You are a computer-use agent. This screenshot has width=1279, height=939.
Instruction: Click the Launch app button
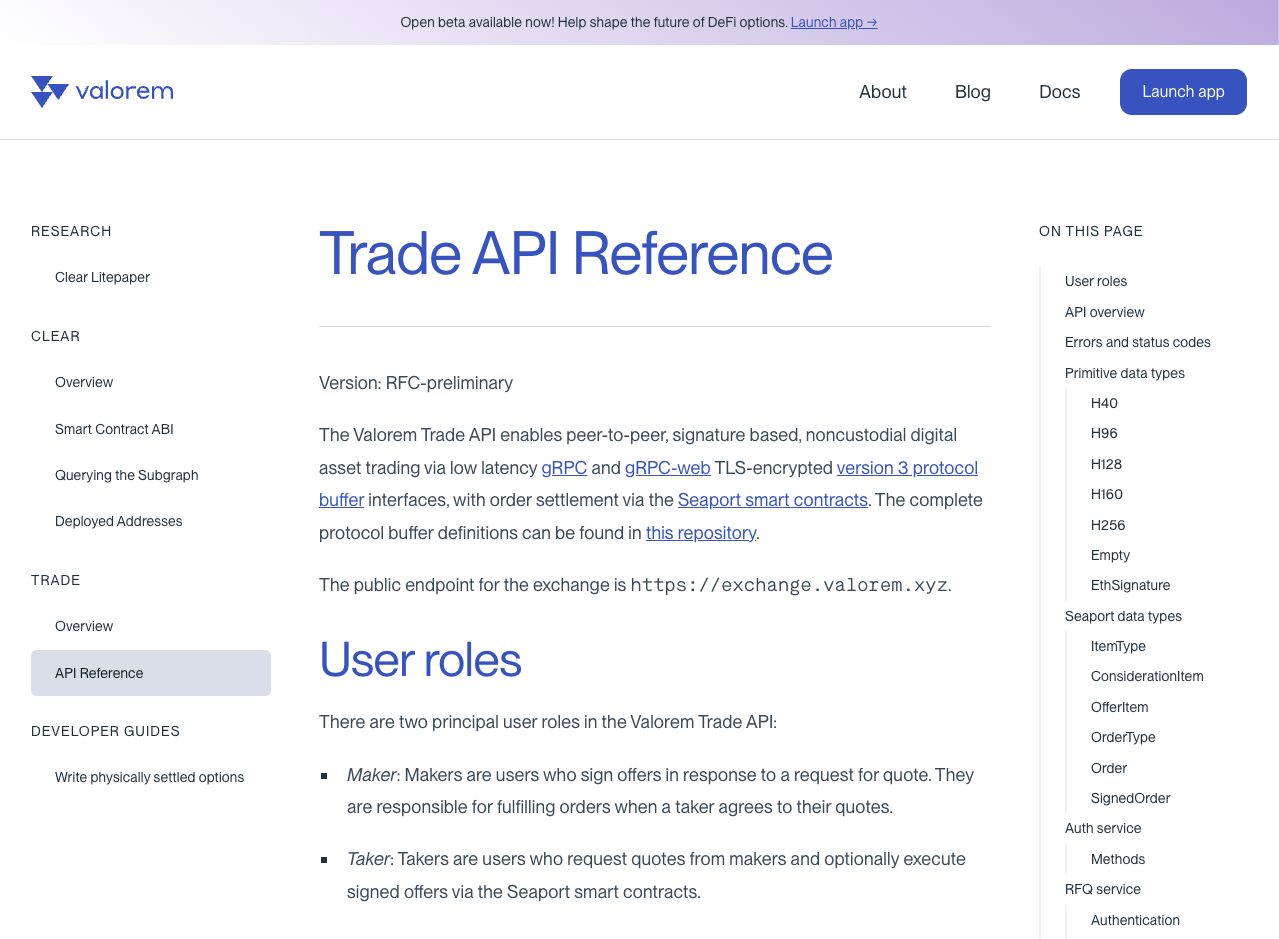1183,92
